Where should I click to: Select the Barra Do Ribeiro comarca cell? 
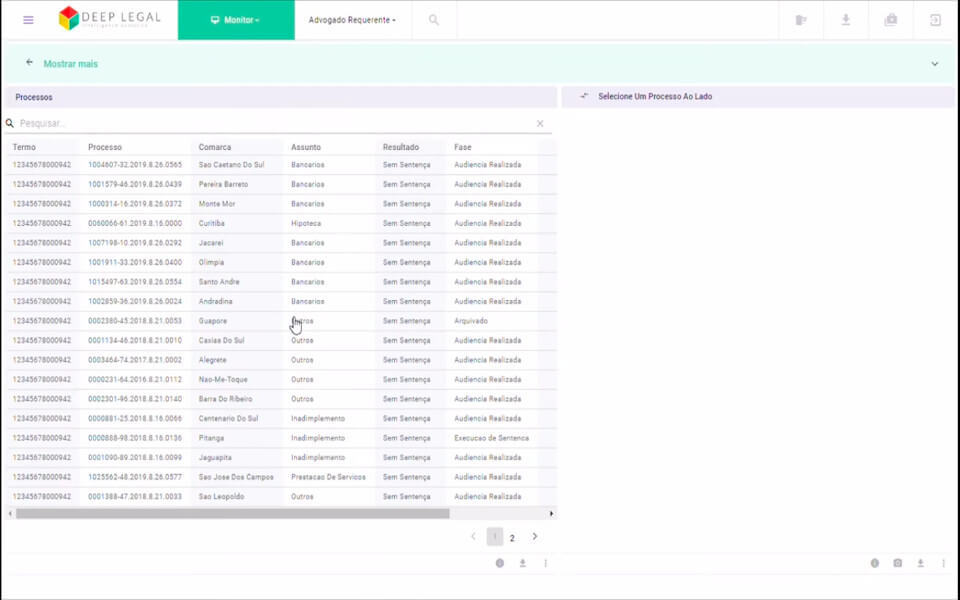pyautogui.click(x=225, y=399)
